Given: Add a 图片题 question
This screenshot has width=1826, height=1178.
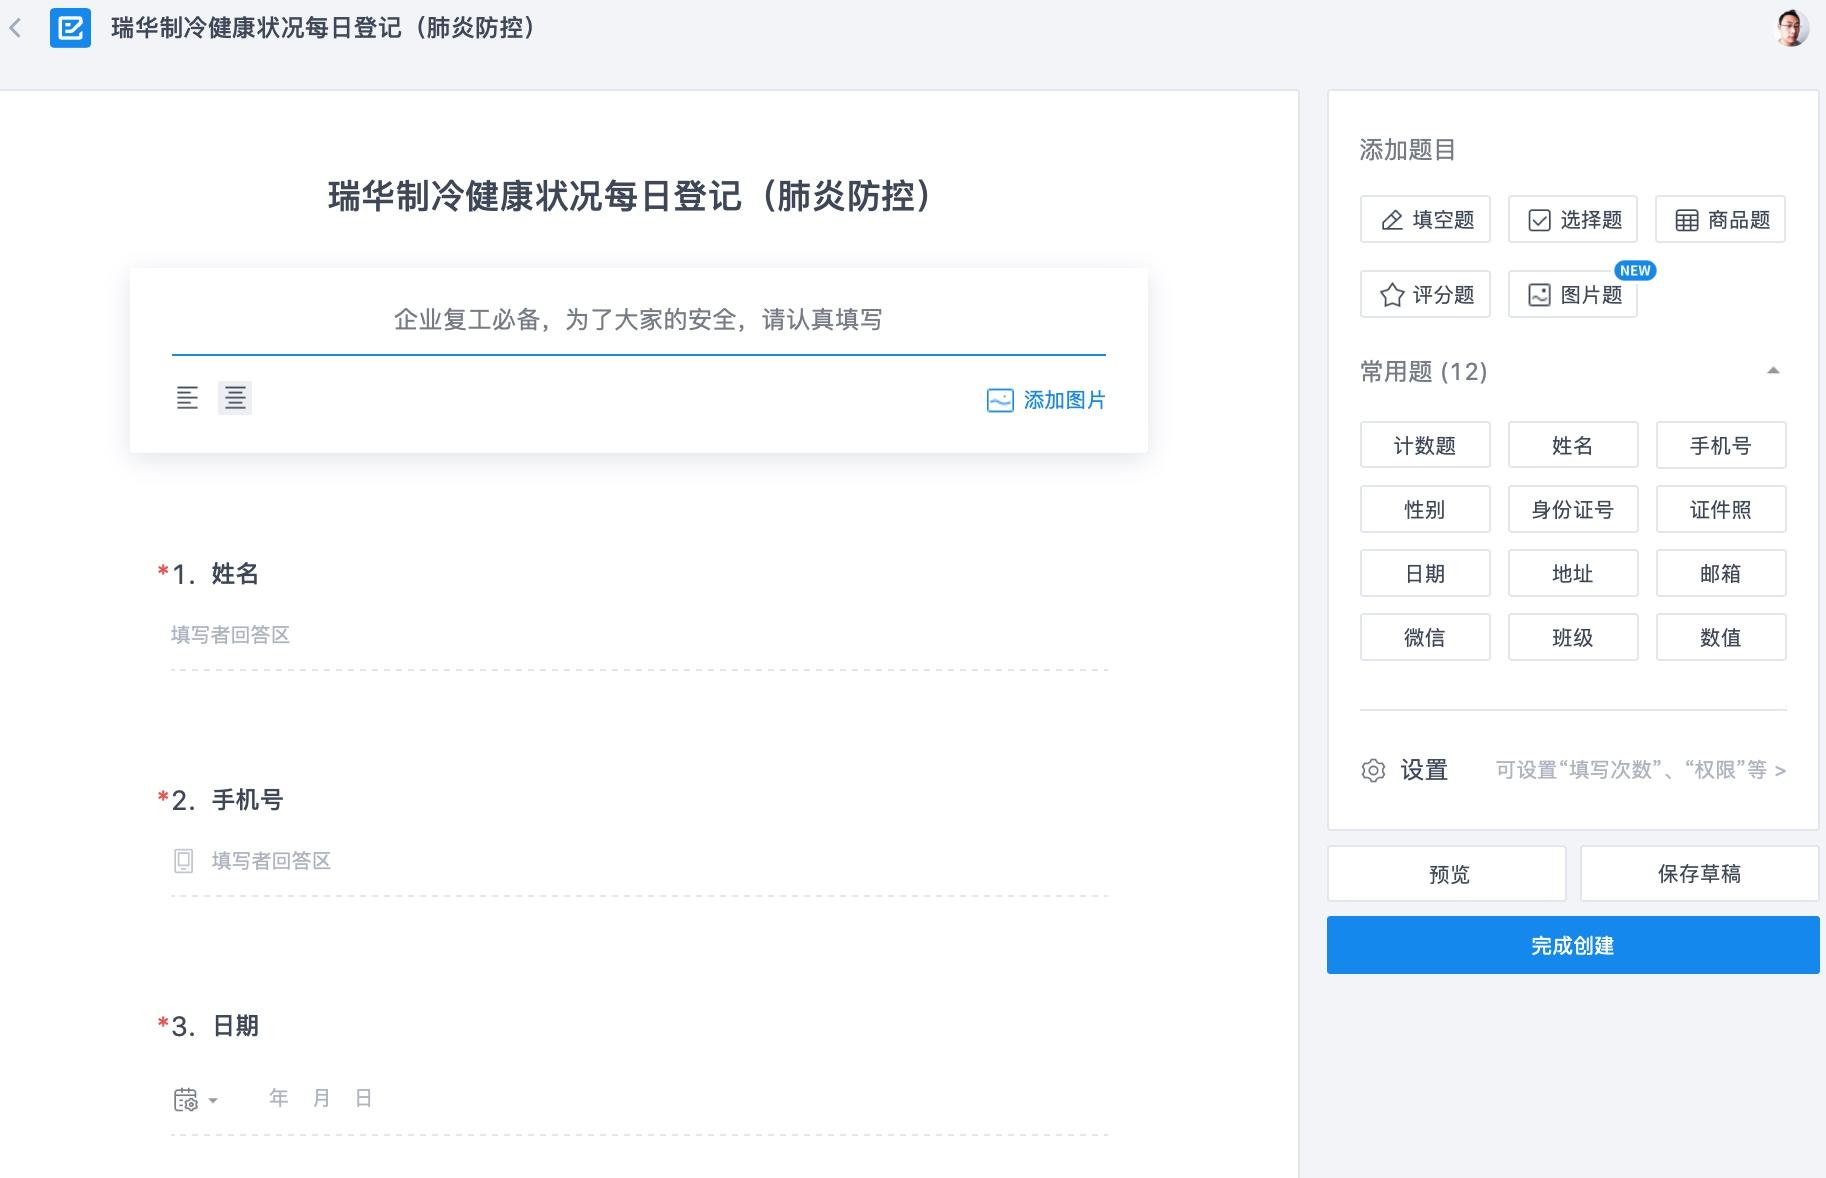Looking at the screenshot, I should 1573,295.
